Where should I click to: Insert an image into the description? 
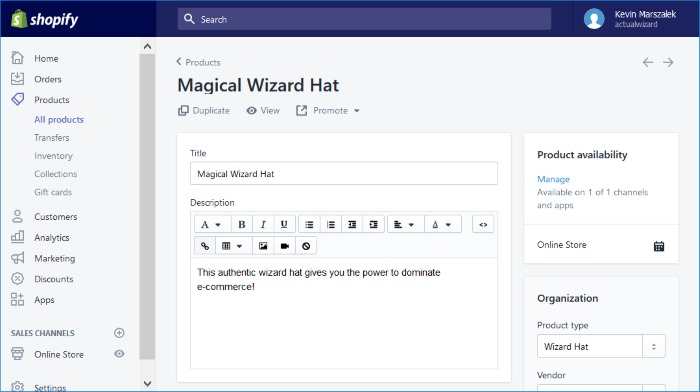tap(263, 246)
